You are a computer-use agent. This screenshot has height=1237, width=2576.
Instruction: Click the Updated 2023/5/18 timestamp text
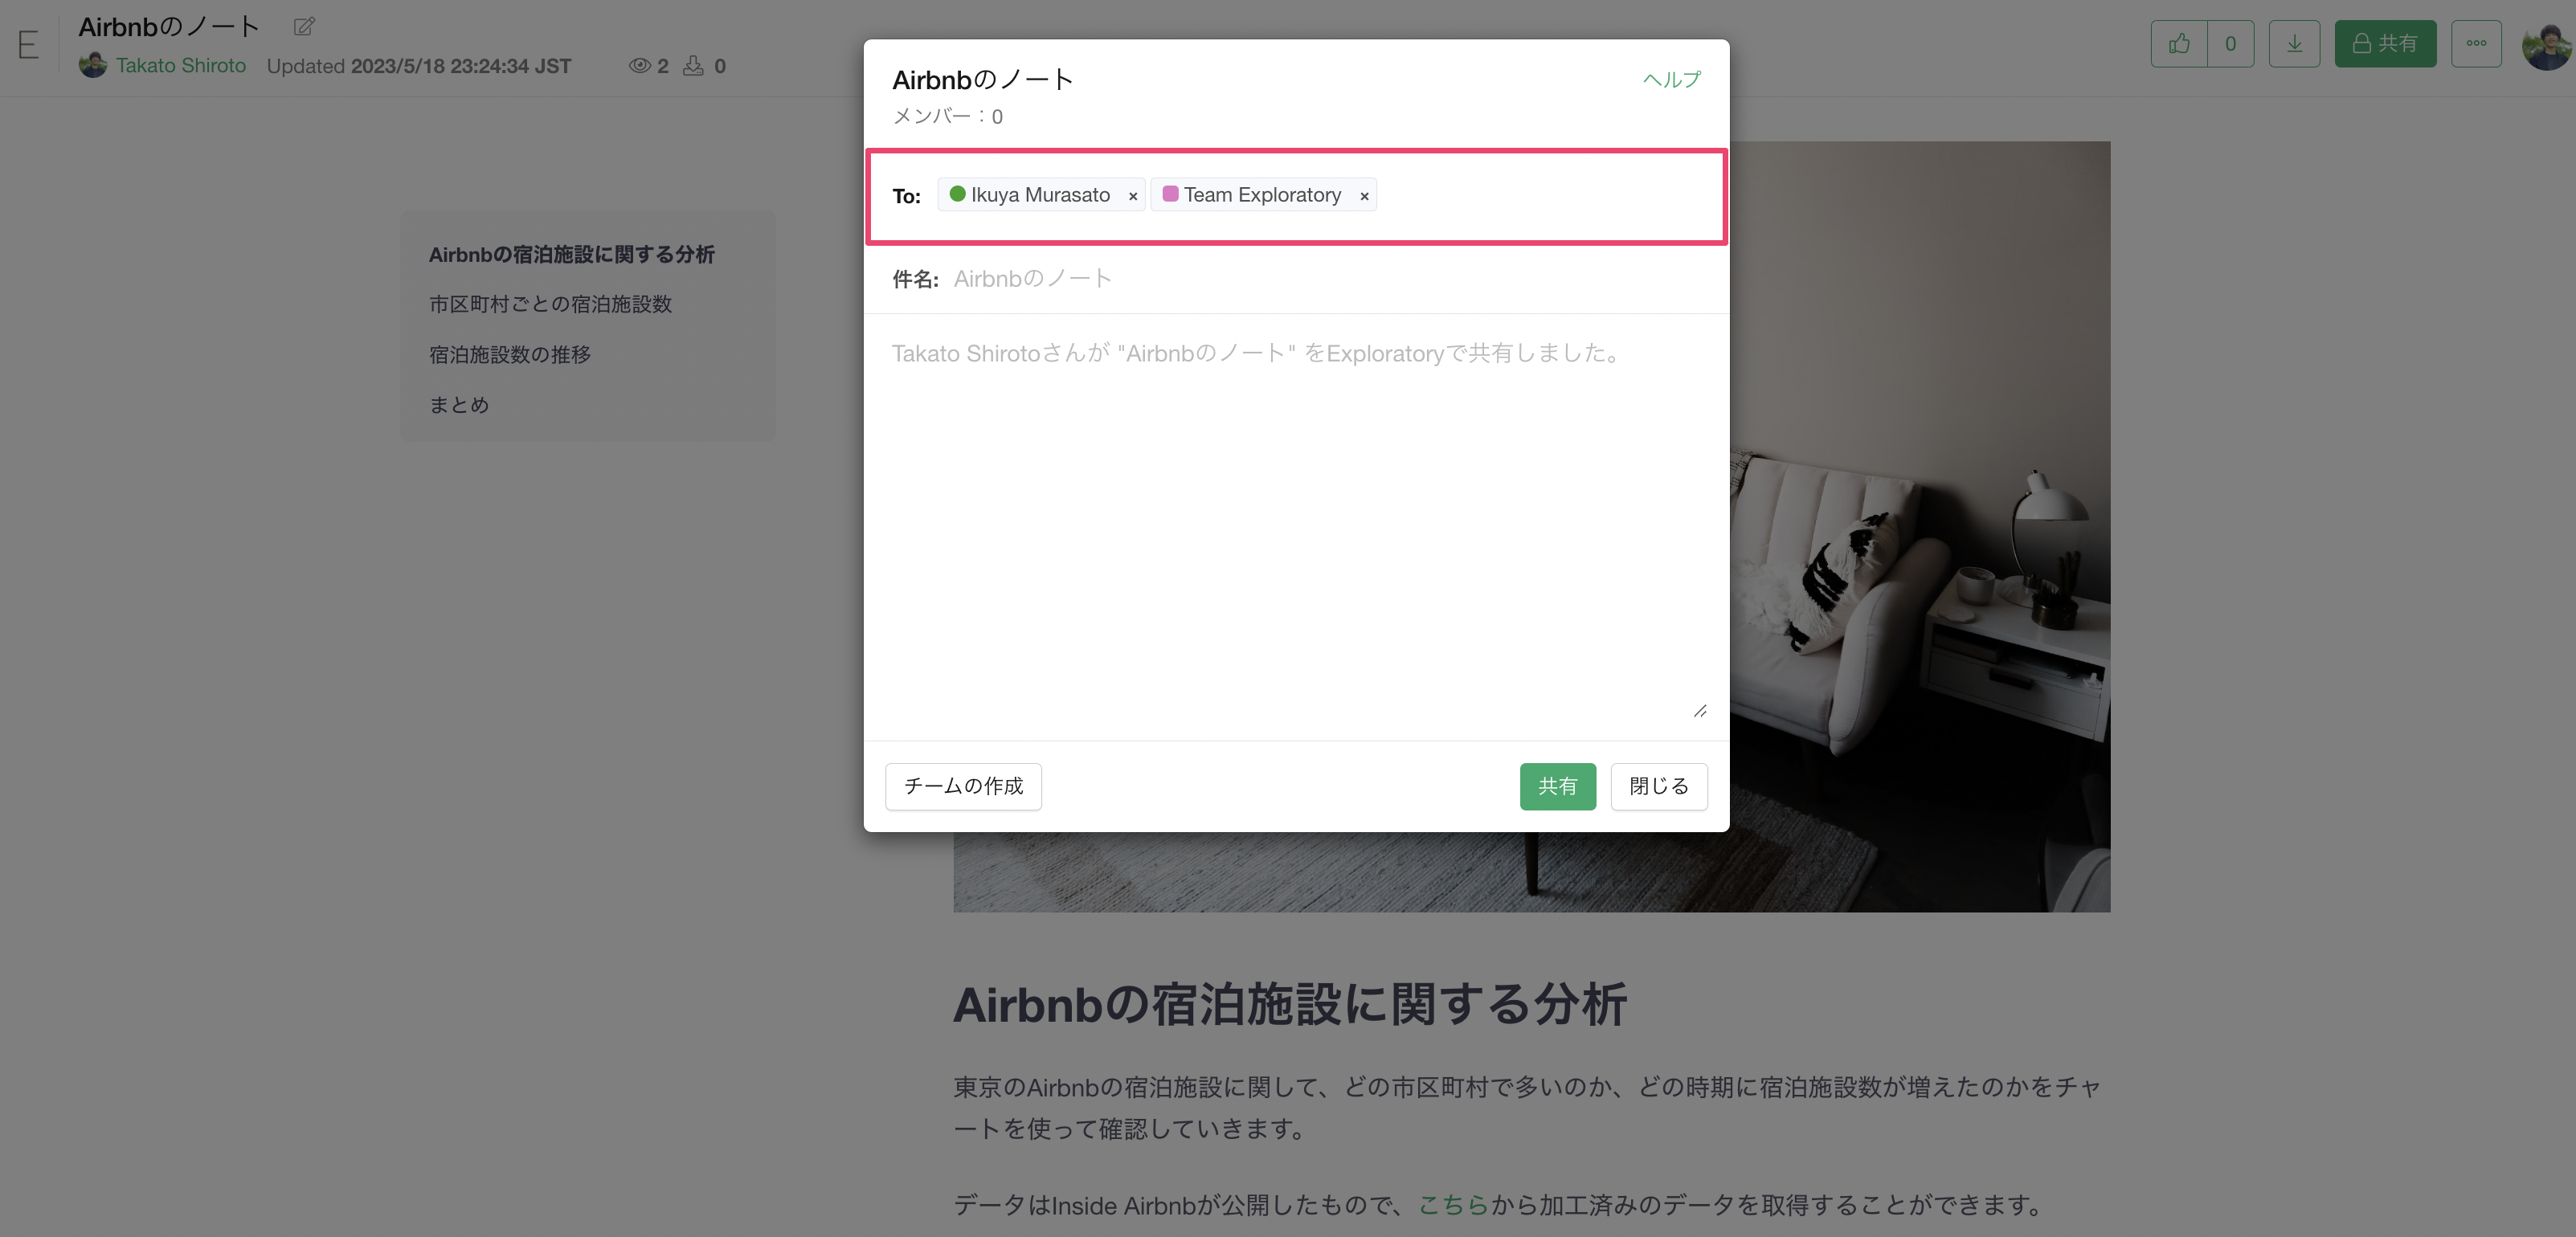[419, 66]
